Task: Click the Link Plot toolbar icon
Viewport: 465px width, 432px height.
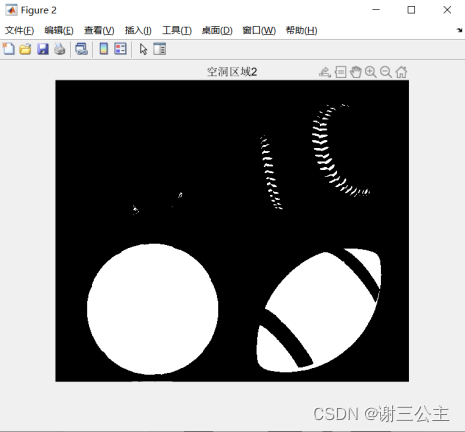Action: click(x=81, y=49)
